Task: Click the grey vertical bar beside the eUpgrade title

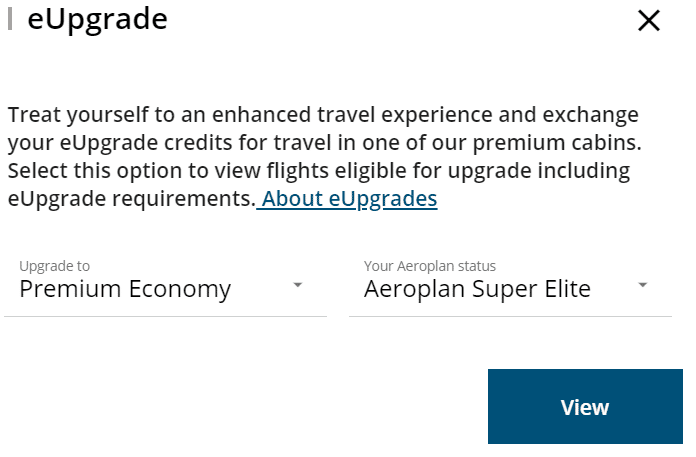Action: [10, 19]
